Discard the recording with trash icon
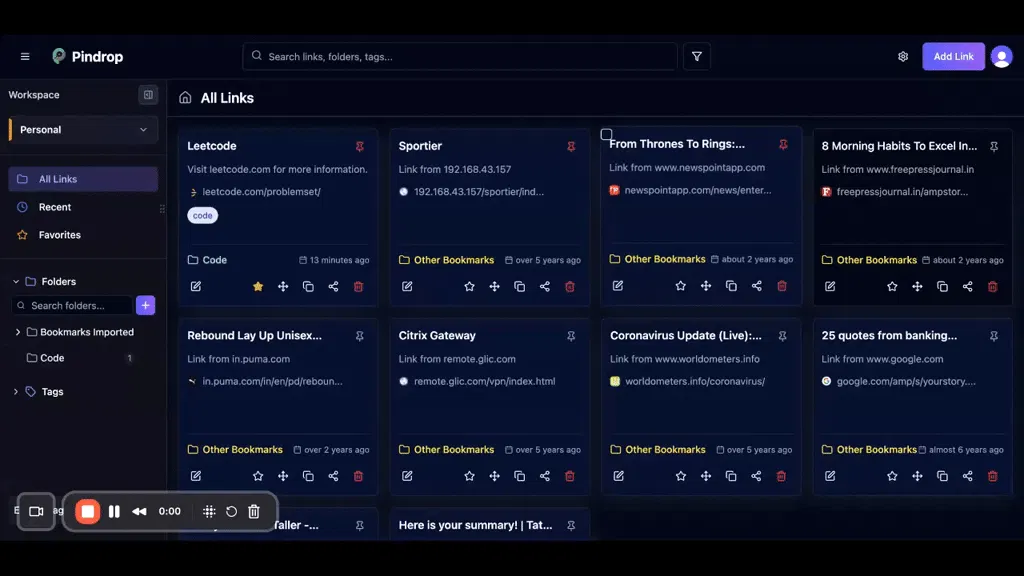 point(254,511)
